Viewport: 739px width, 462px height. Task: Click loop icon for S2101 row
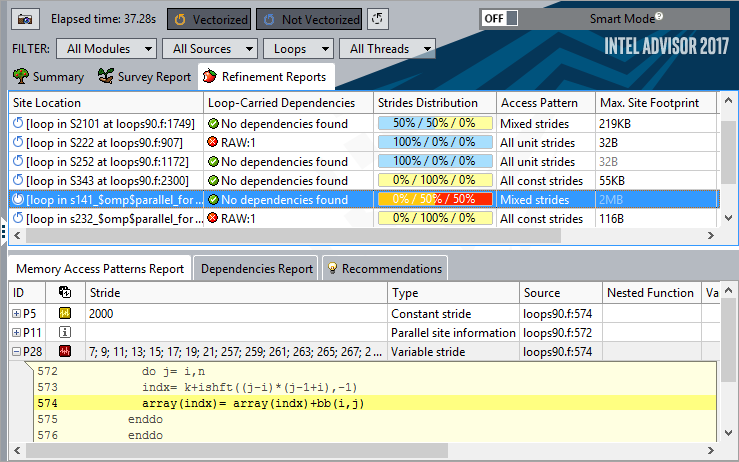(x=18, y=123)
